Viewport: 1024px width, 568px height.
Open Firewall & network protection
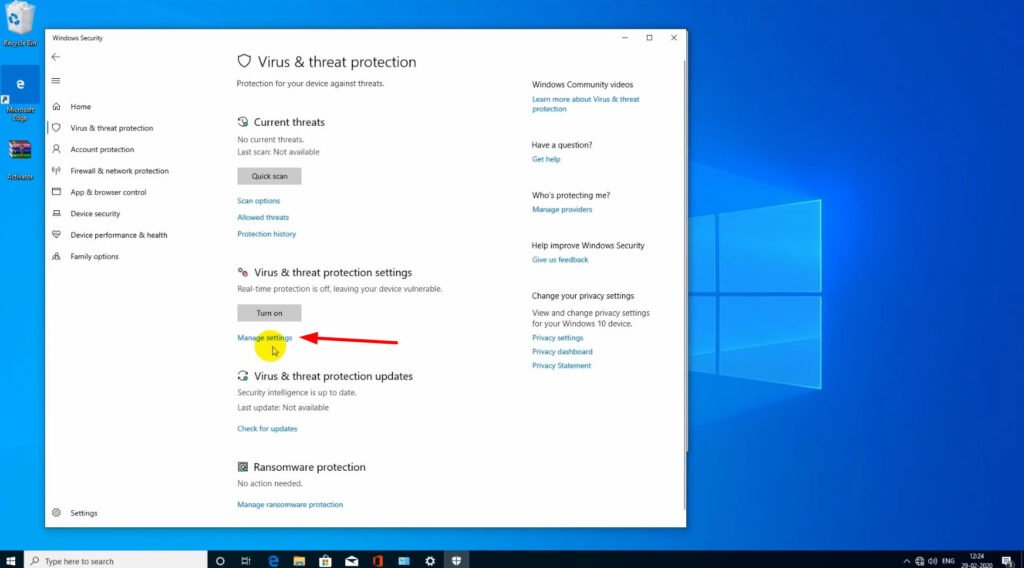click(x=120, y=171)
